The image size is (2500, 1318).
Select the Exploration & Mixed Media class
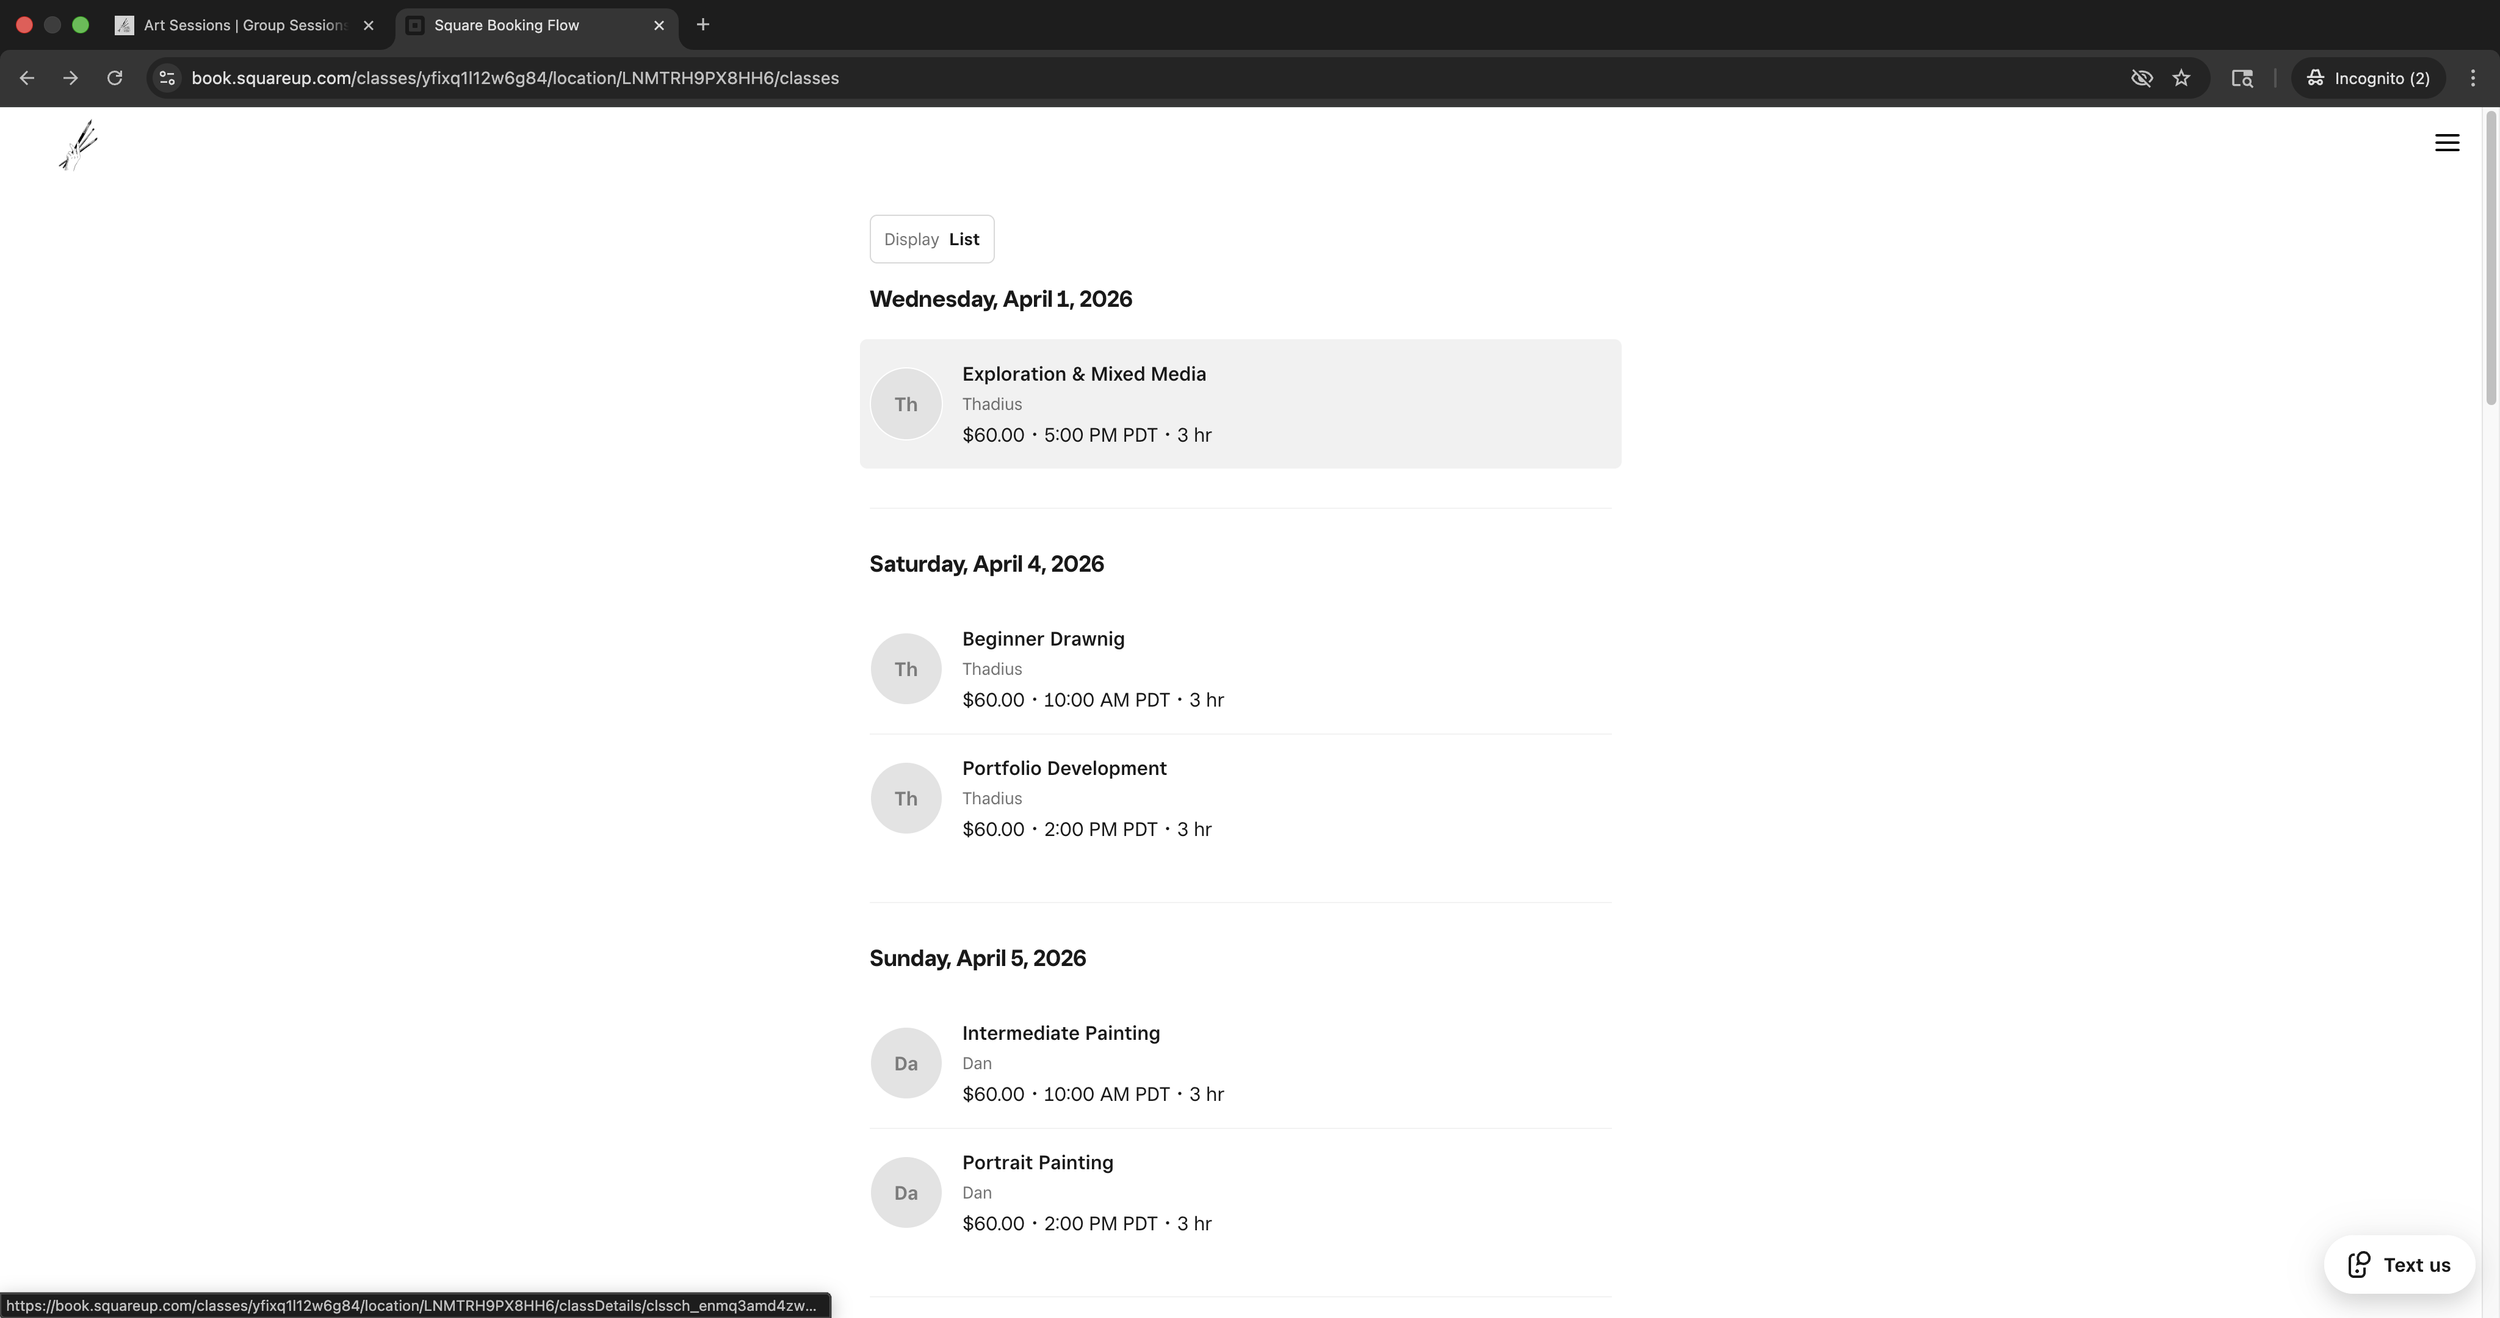pos(1240,404)
